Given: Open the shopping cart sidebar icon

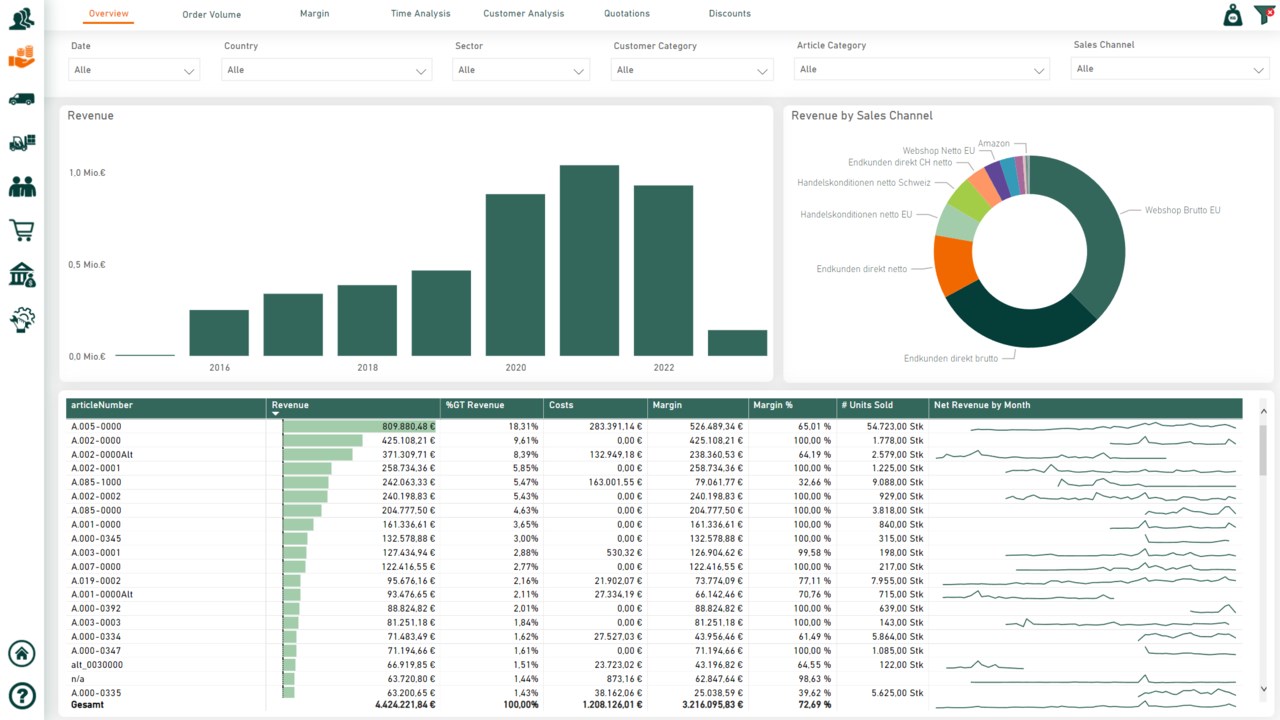Looking at the screenshot, I should click(21, 230).
